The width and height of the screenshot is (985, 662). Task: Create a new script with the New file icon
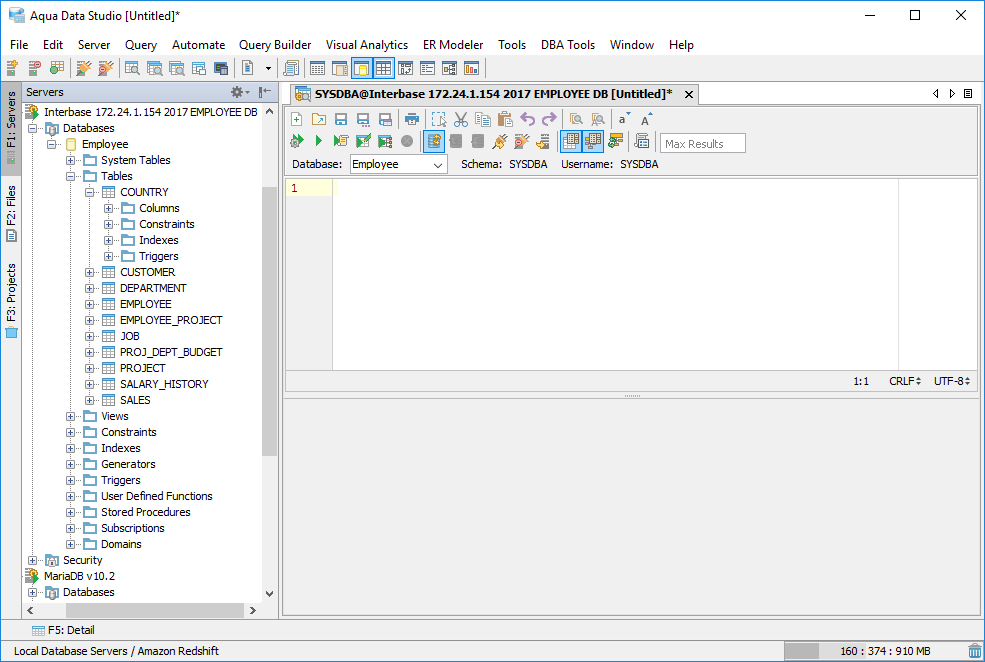[x=297, y=119]
